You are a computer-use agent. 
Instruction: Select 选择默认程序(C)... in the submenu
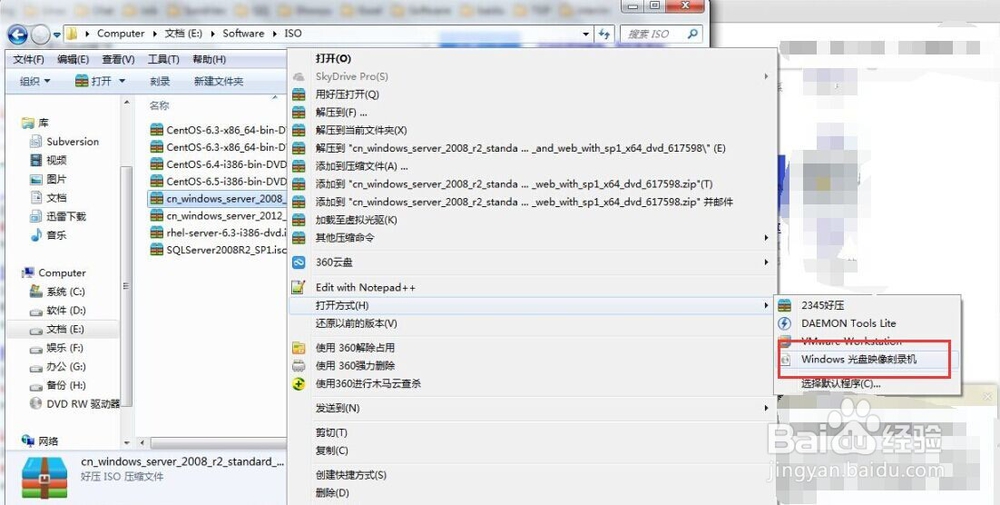(x=841, y=384)
